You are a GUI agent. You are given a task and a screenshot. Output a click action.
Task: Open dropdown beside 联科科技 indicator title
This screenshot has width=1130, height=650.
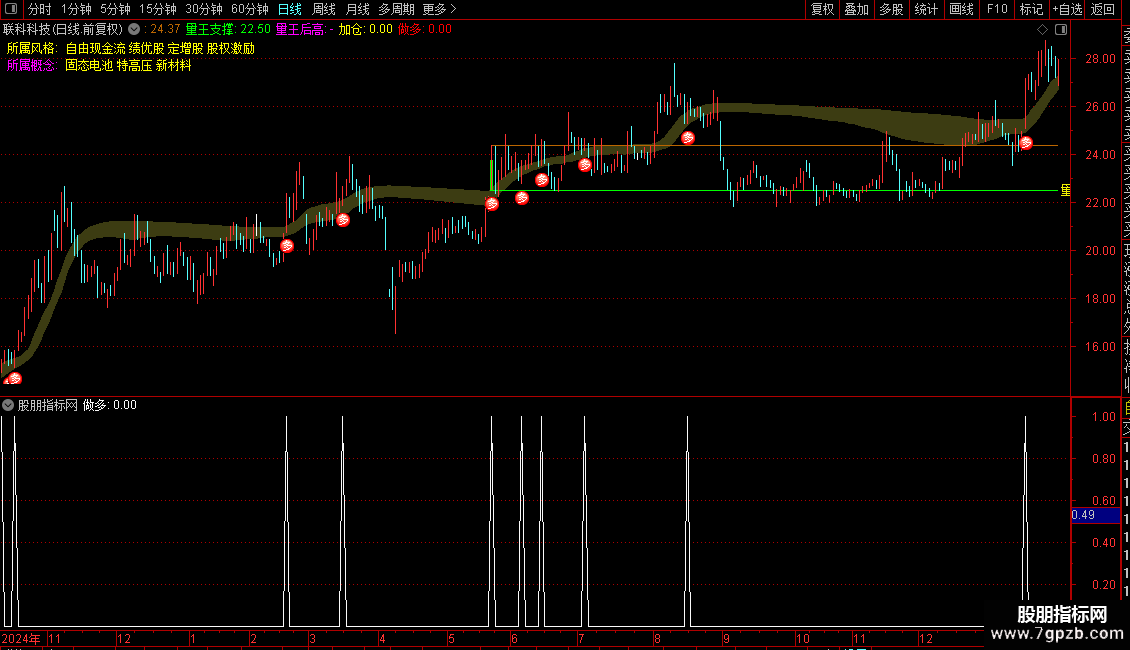[134, 29]
